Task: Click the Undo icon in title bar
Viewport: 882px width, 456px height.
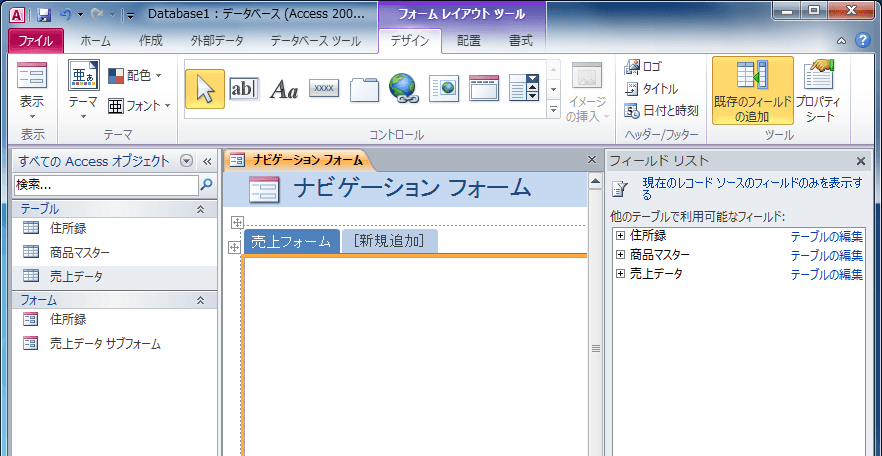Action: [65, 15]
